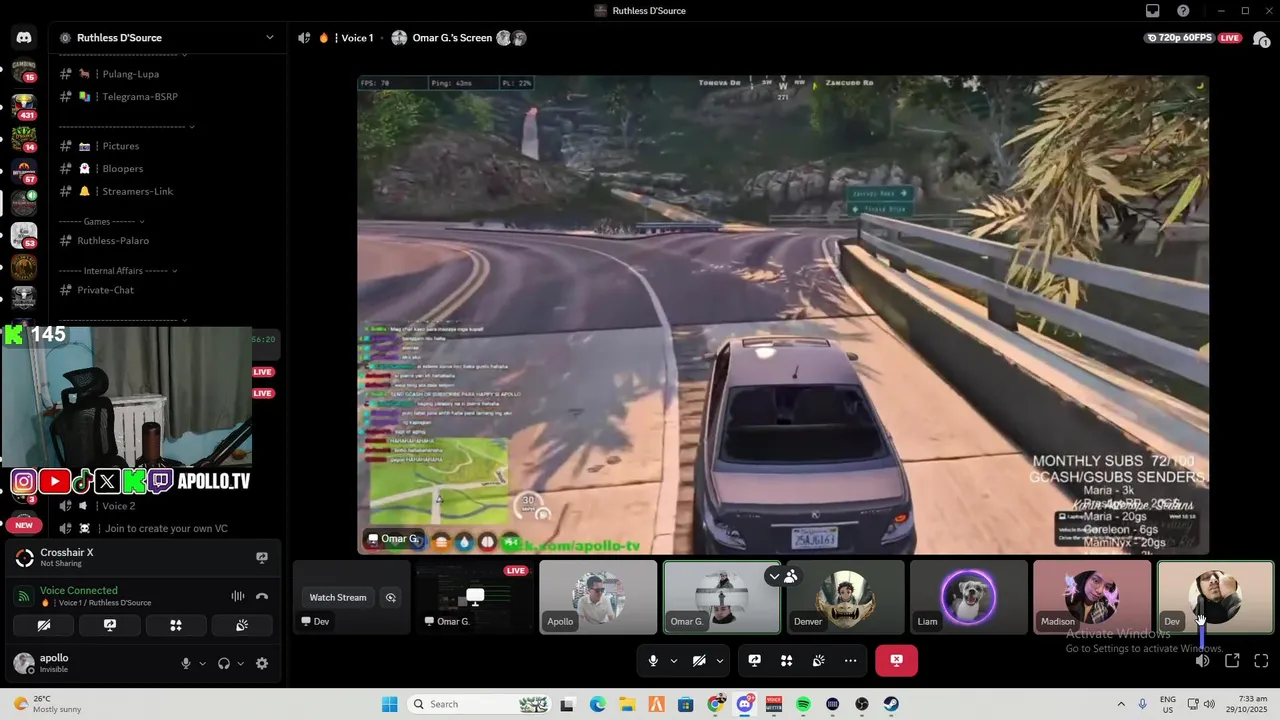
Task: Disconnect from voice using phone icon
Action: [x=262, y=596]
